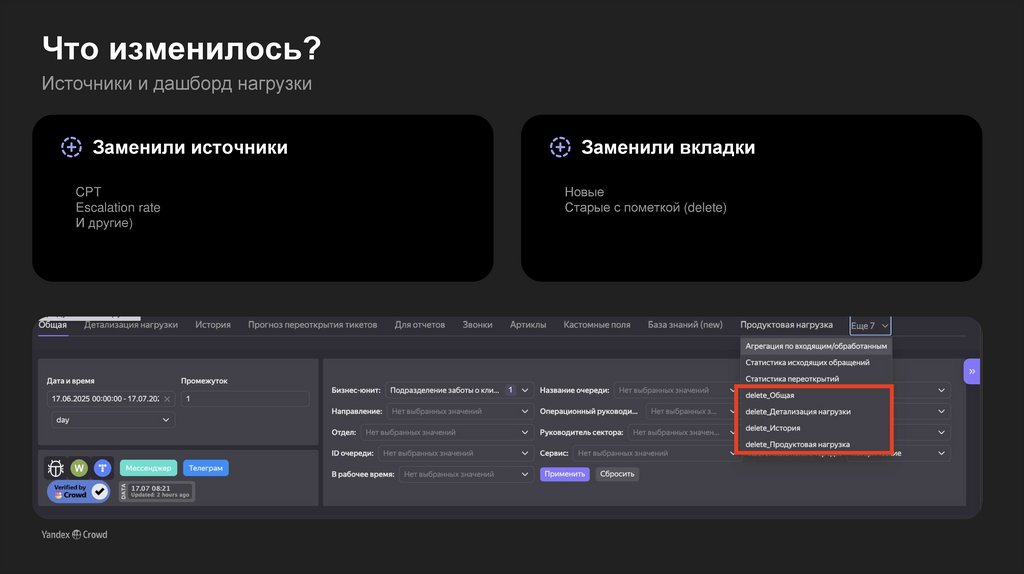Select delete_Продуктовая нагрузка menu item

[816, 444]
